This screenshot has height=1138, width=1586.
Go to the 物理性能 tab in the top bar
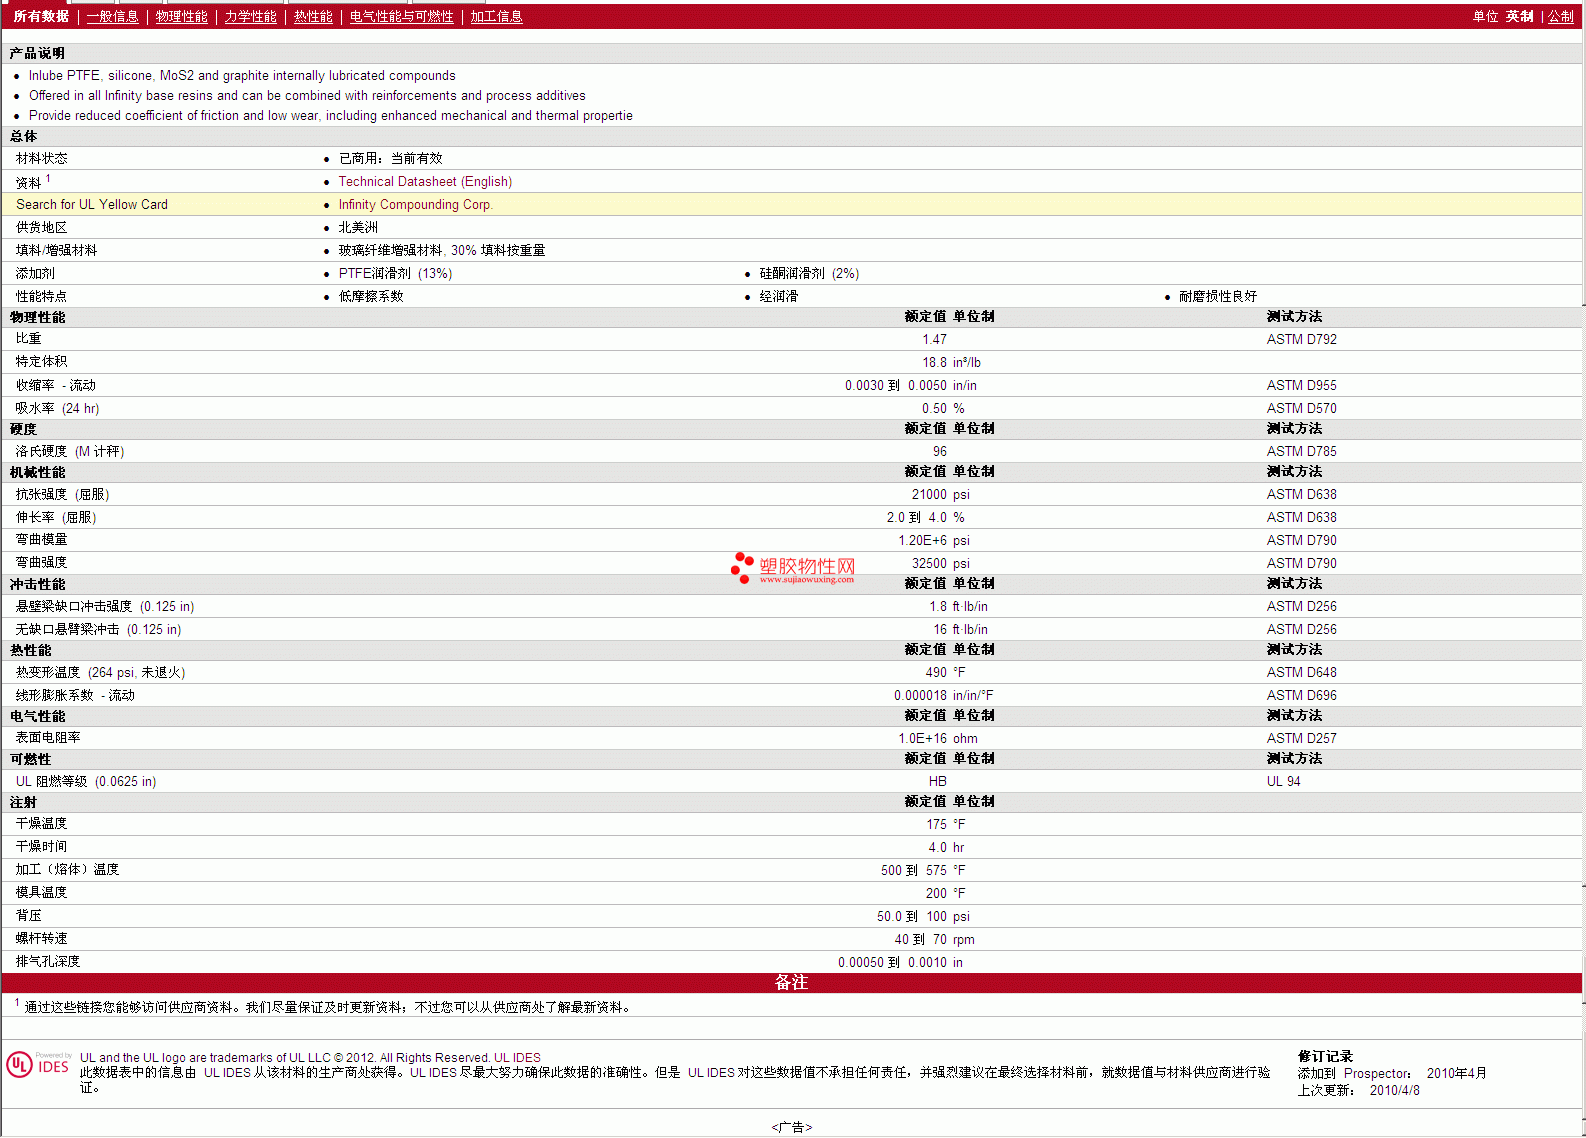pyautogui.click(x=181, y=17)
